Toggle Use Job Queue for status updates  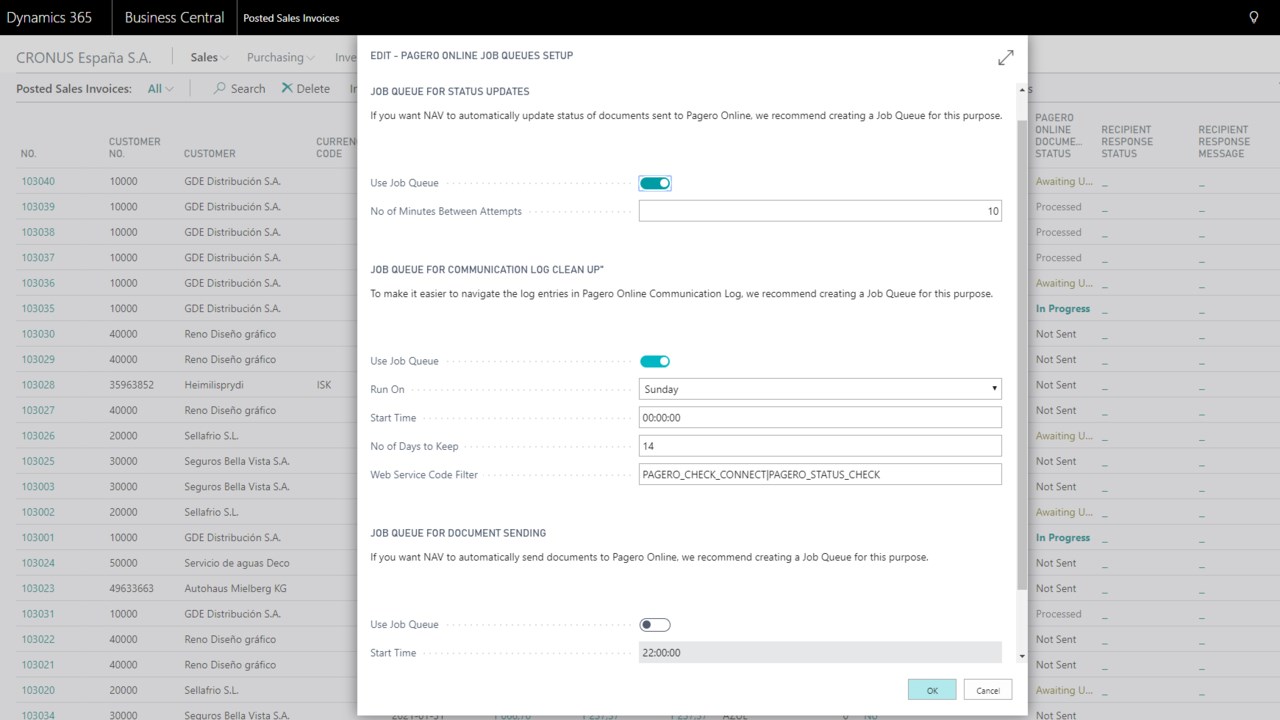655,183
